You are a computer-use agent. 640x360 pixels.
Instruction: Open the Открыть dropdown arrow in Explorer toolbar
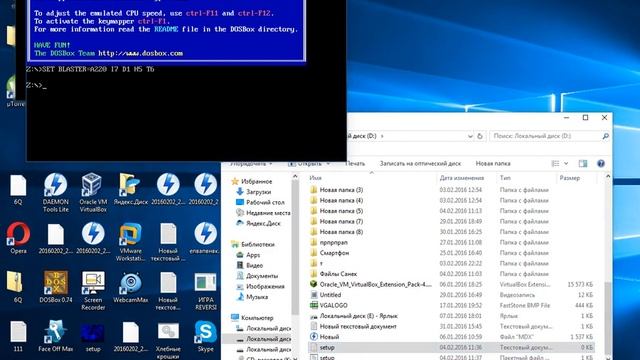[x=328, y=164]
